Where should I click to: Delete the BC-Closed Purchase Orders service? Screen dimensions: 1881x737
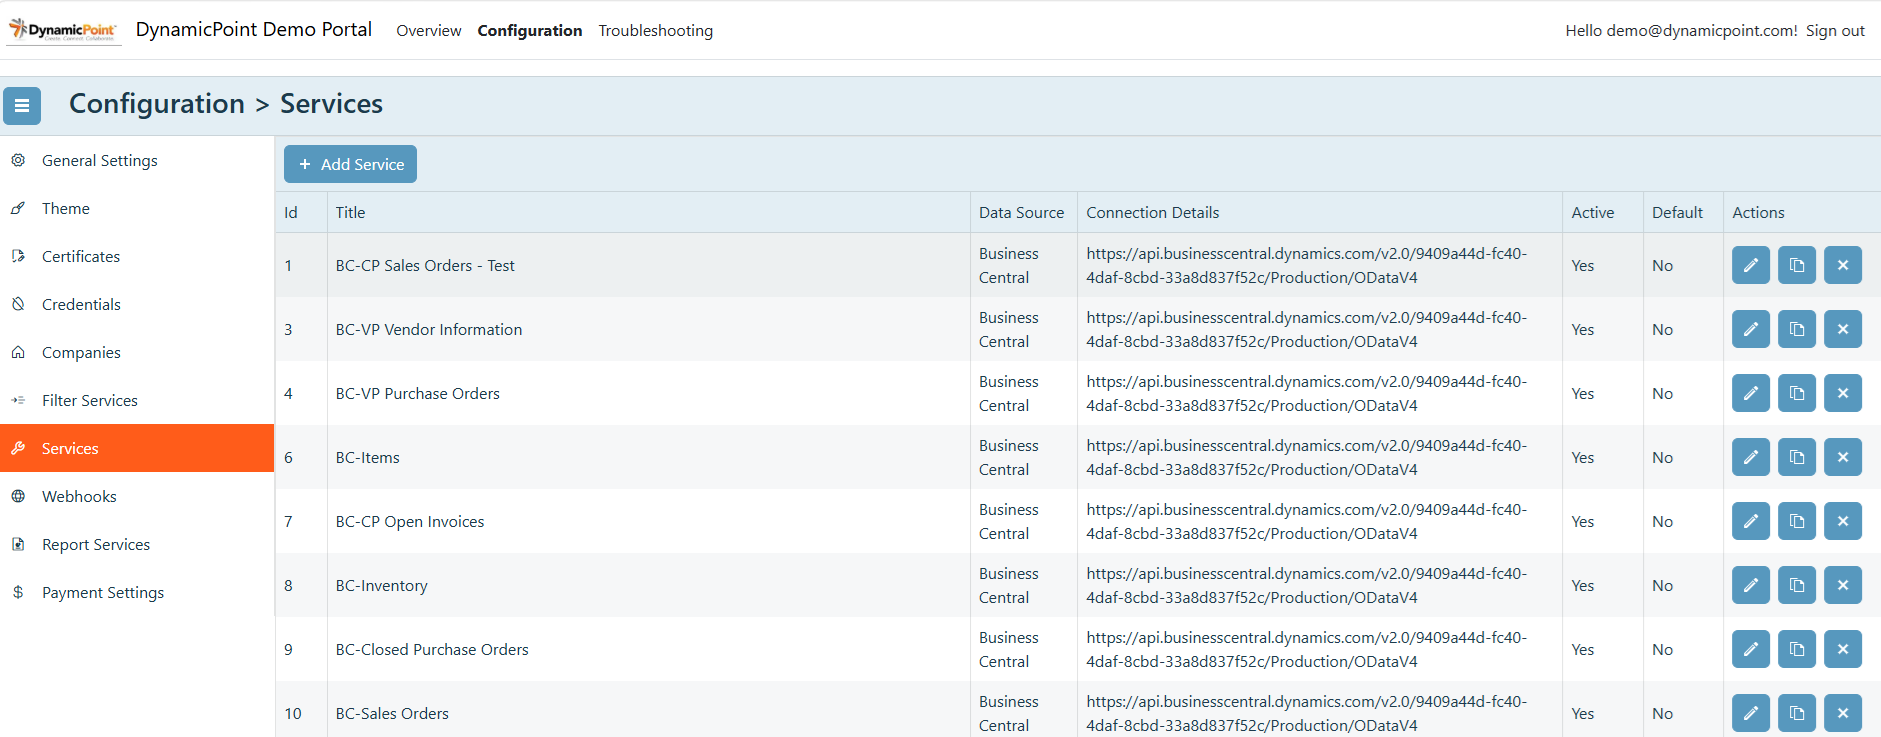coord(1843,649)
